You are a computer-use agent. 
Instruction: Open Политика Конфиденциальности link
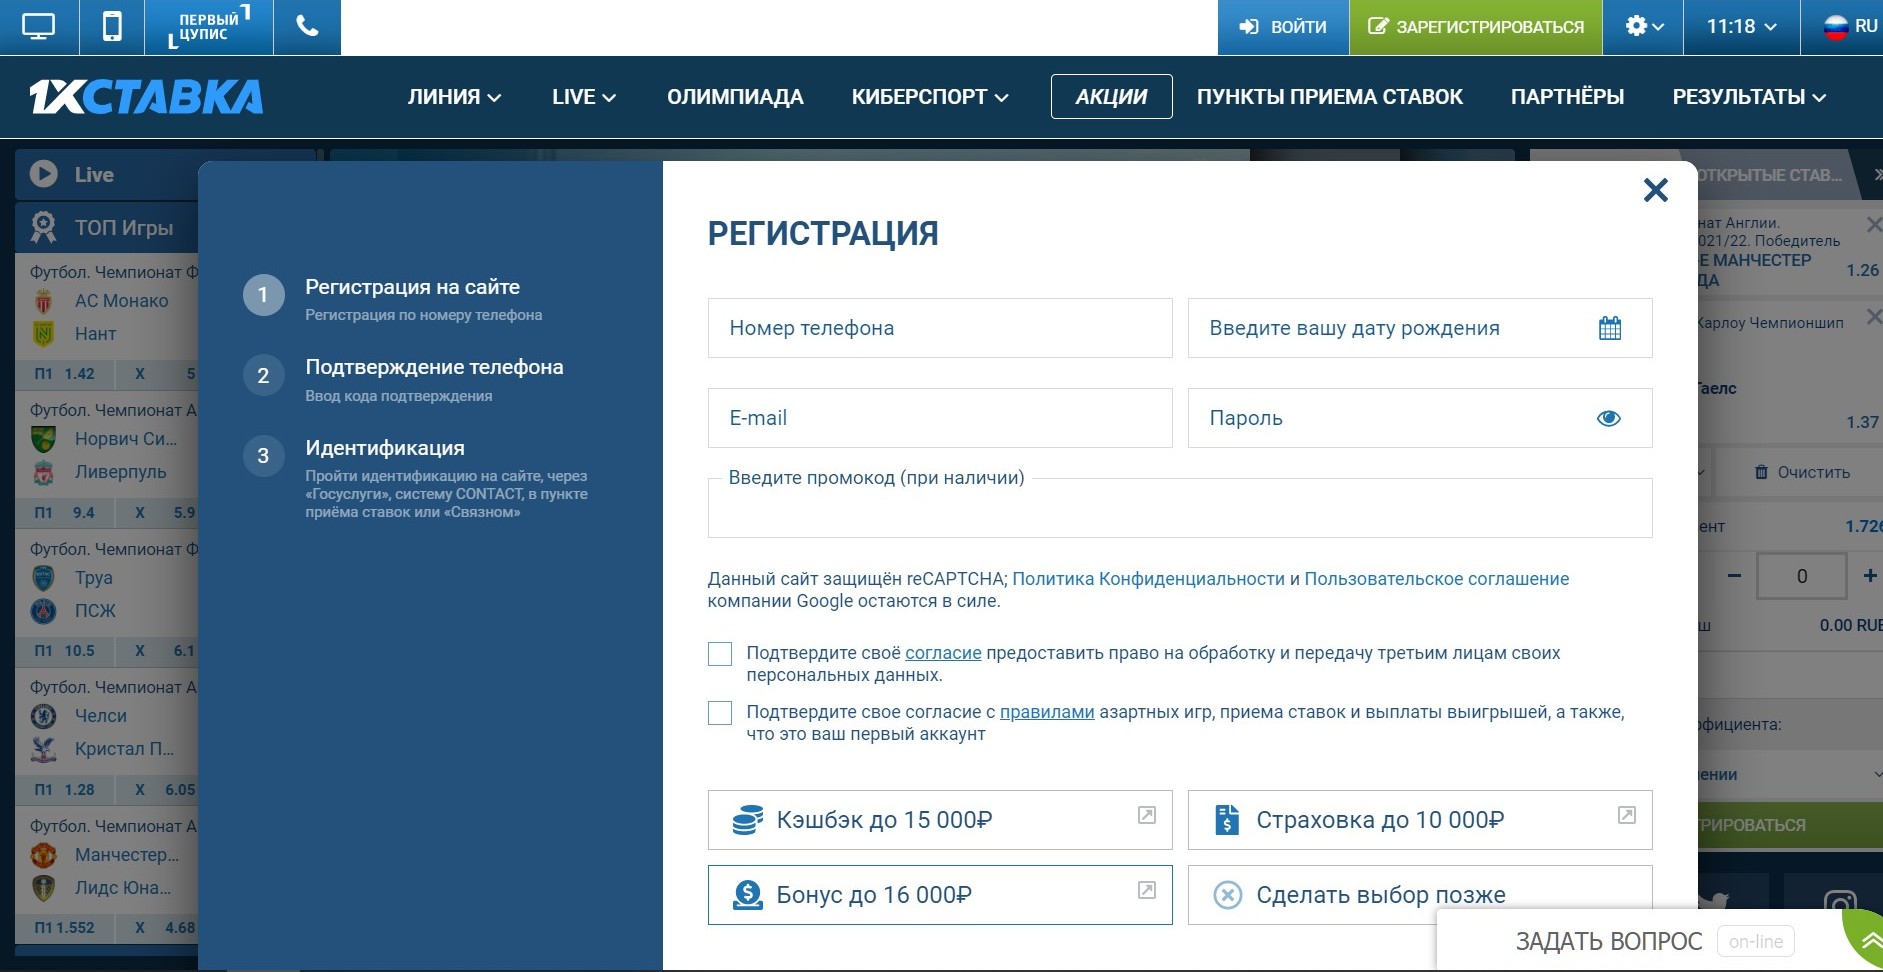point(1148,579)
